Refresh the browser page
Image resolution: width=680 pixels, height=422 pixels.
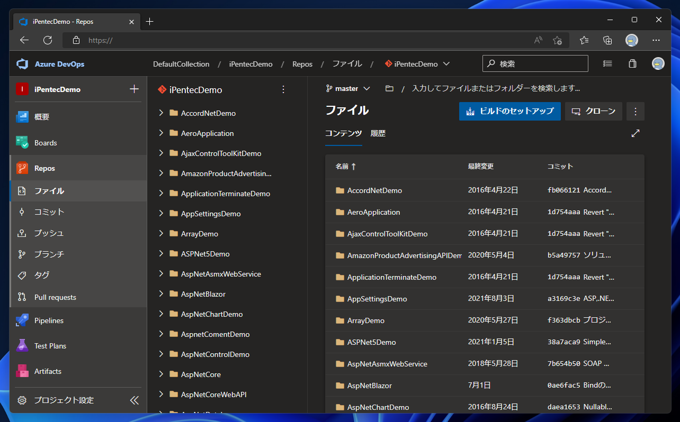[47, 40]
